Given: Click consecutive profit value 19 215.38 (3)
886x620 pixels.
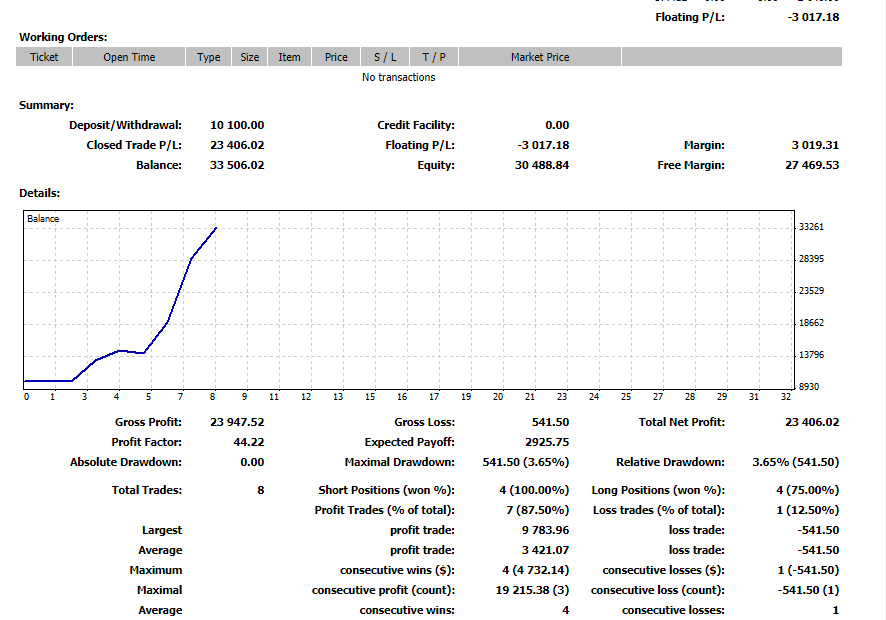Looking at the screenshot, I should [532, 591].
